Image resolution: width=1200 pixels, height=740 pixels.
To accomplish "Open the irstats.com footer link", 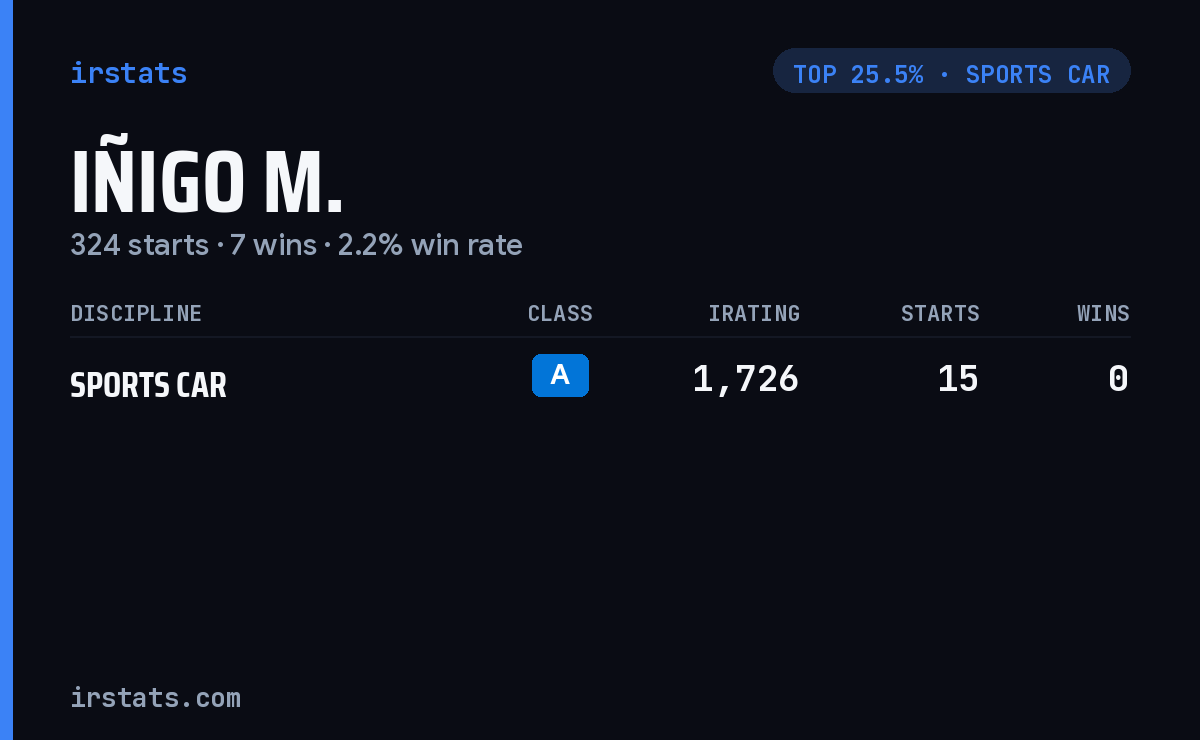I will click(x=155, y=698).
